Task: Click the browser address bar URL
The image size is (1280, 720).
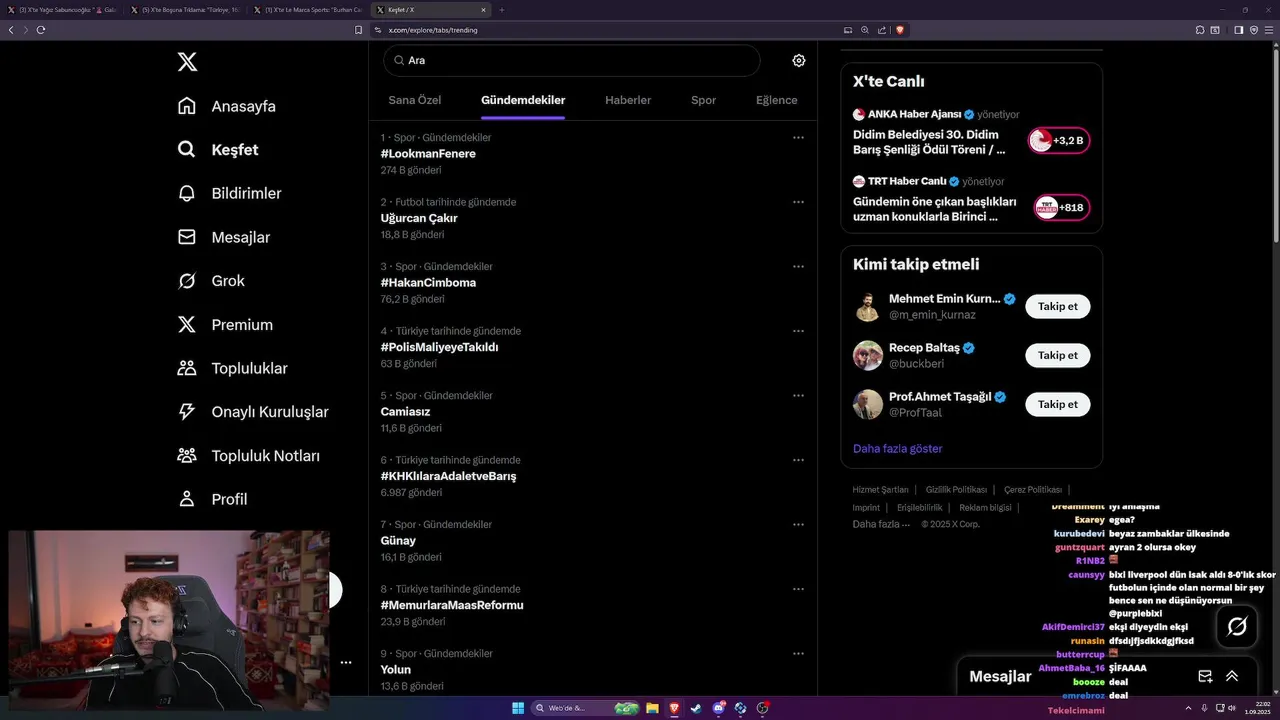Action: coord(433,30)
